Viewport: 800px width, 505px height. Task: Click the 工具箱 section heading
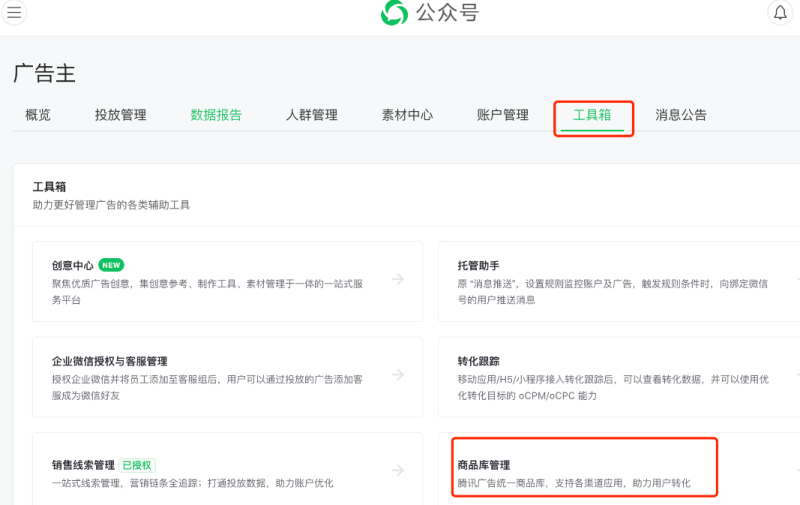point(49,187)
